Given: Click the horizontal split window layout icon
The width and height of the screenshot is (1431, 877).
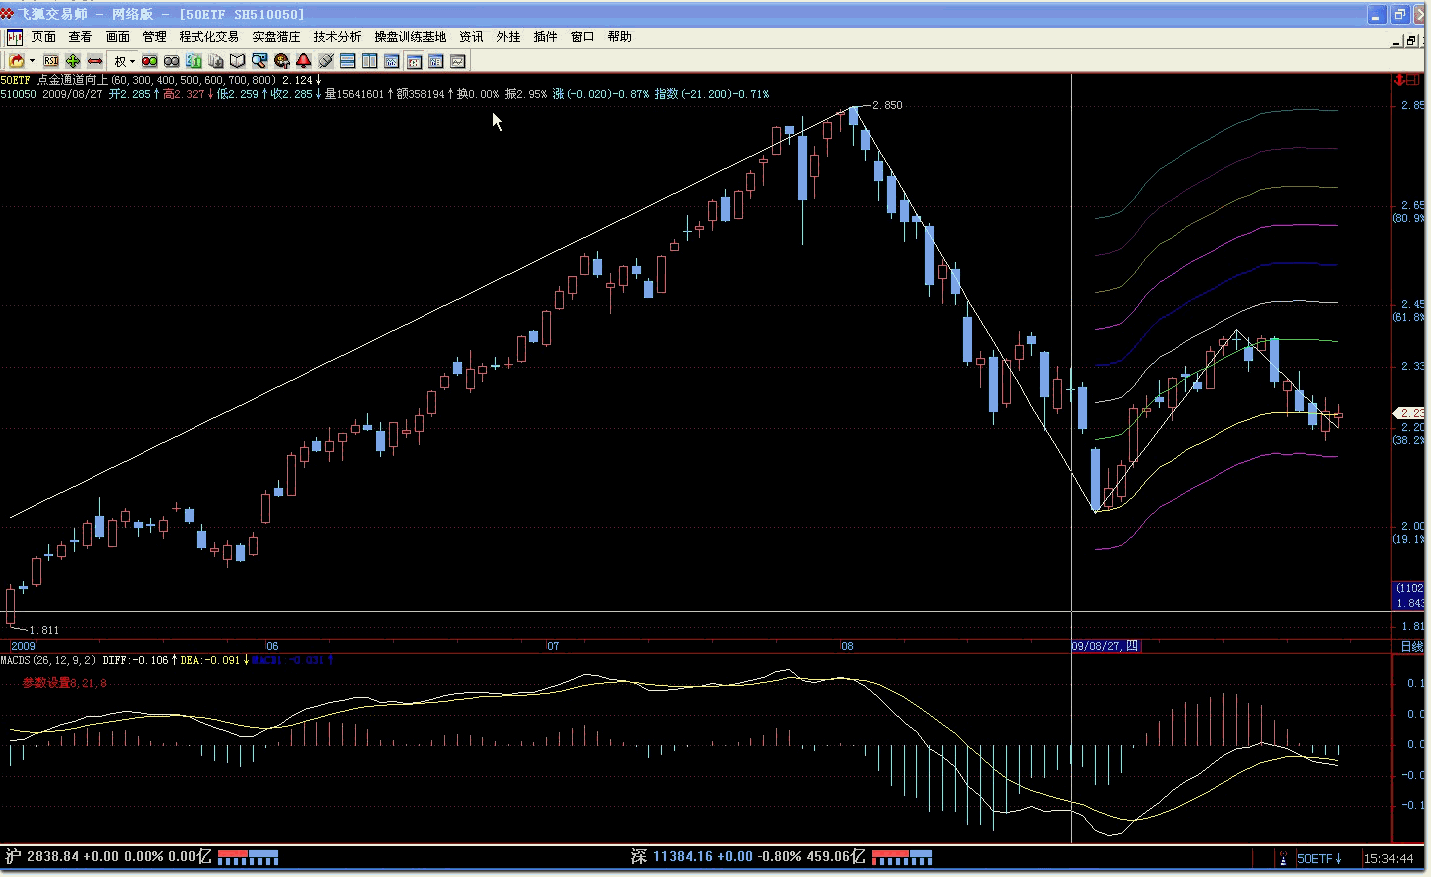Looking at the screenshot, I should click(x=348, y=61).
